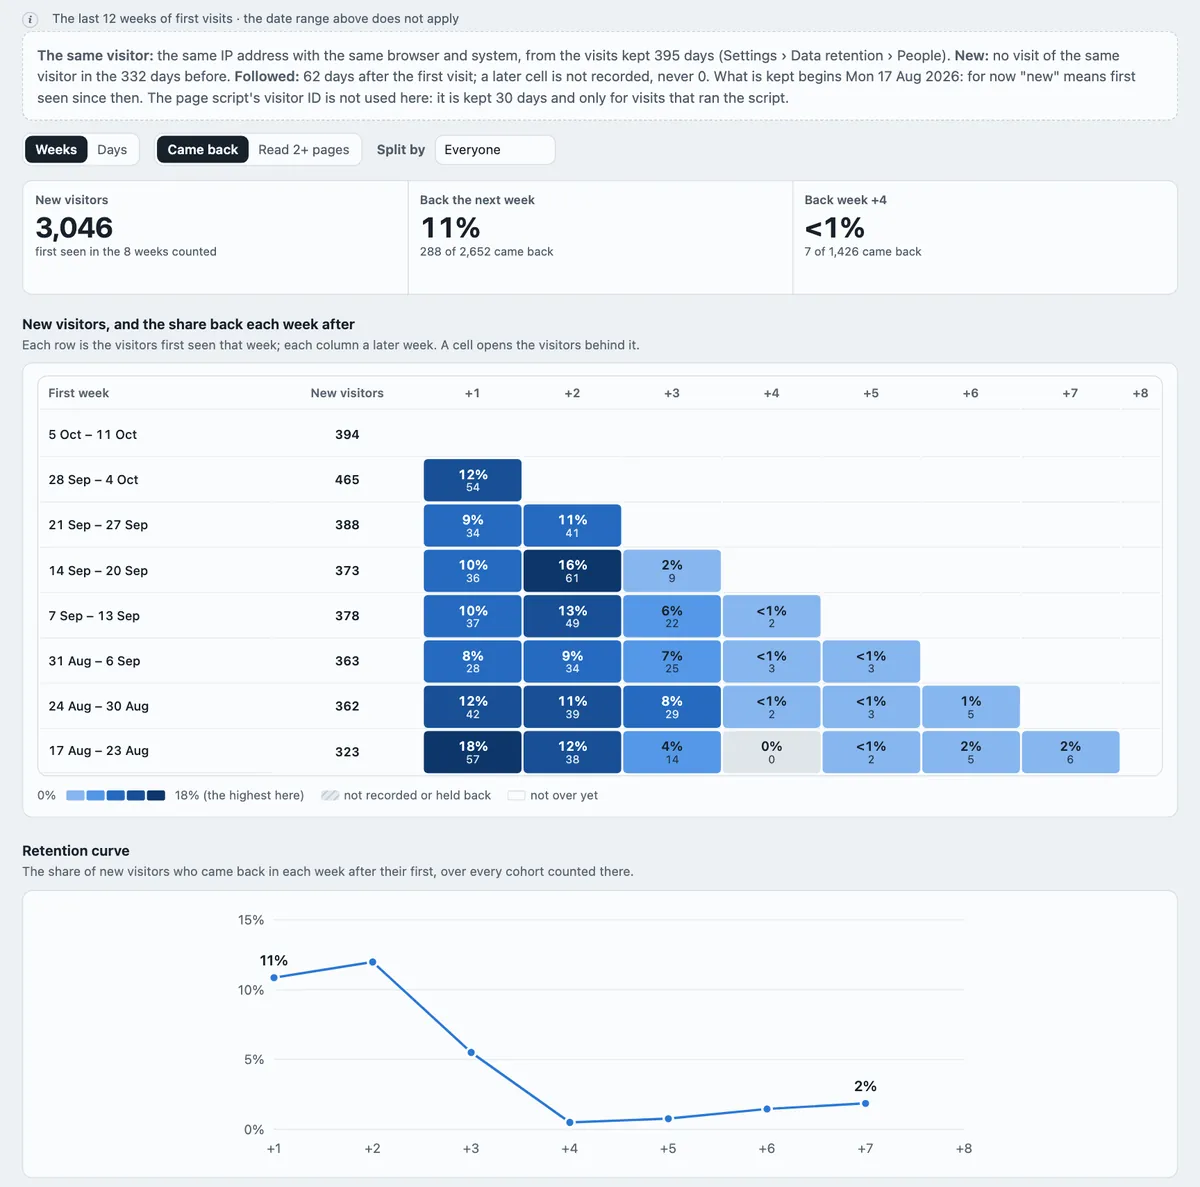Open the 17 Aug – 23 Aug +2 cell, 12%
The height and width of the screenshot is (1187, 1200).
(572, 752)
